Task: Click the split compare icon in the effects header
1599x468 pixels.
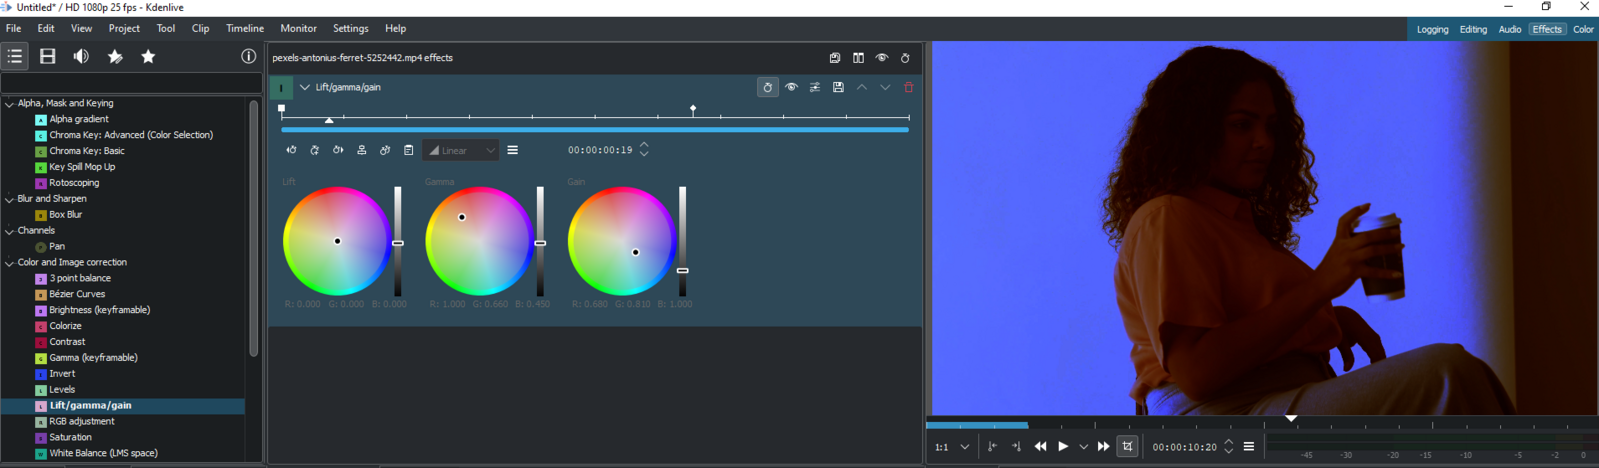Action: pos(858,58)
